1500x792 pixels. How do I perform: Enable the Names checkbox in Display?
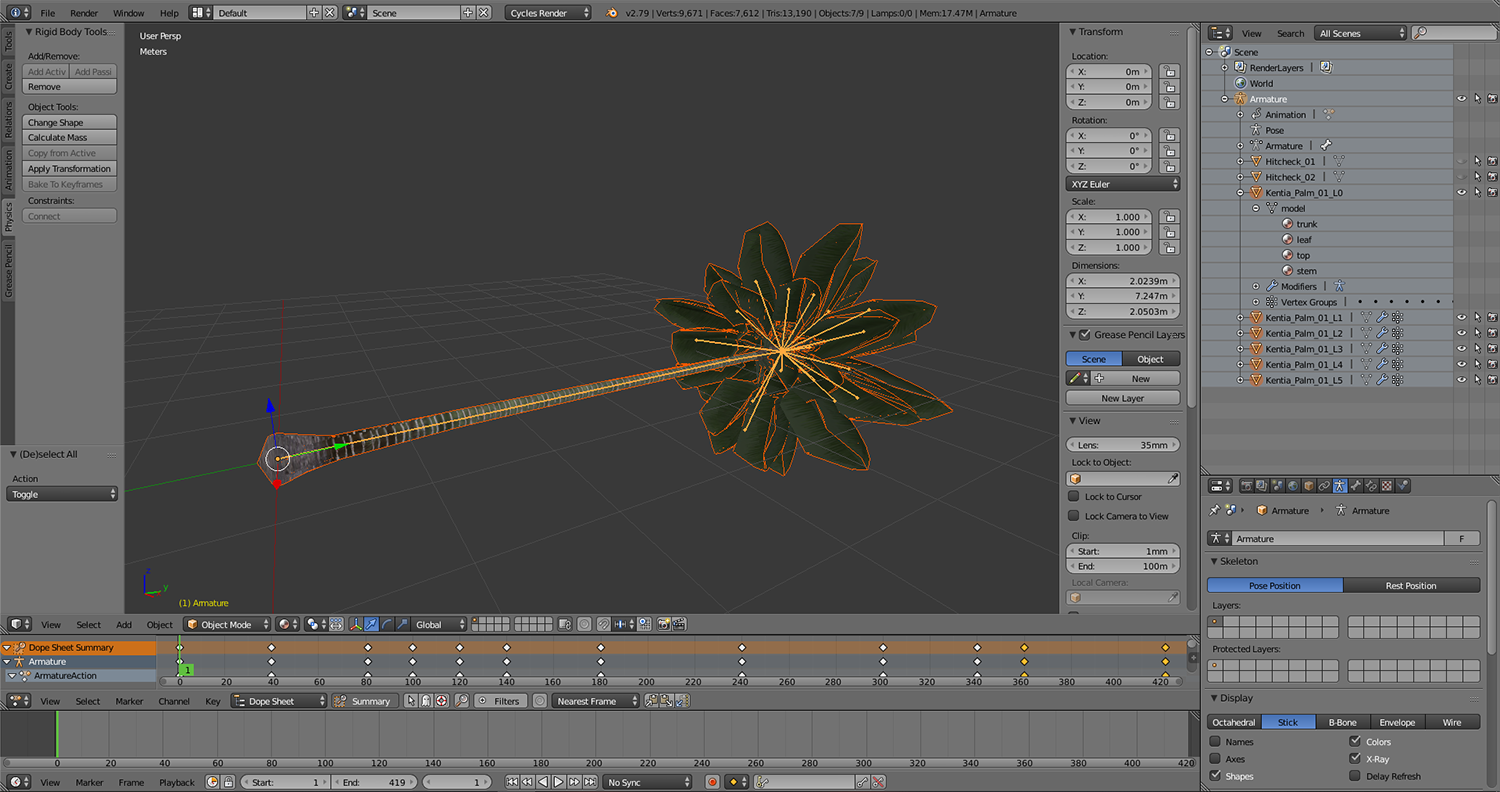pos(1215,742)
